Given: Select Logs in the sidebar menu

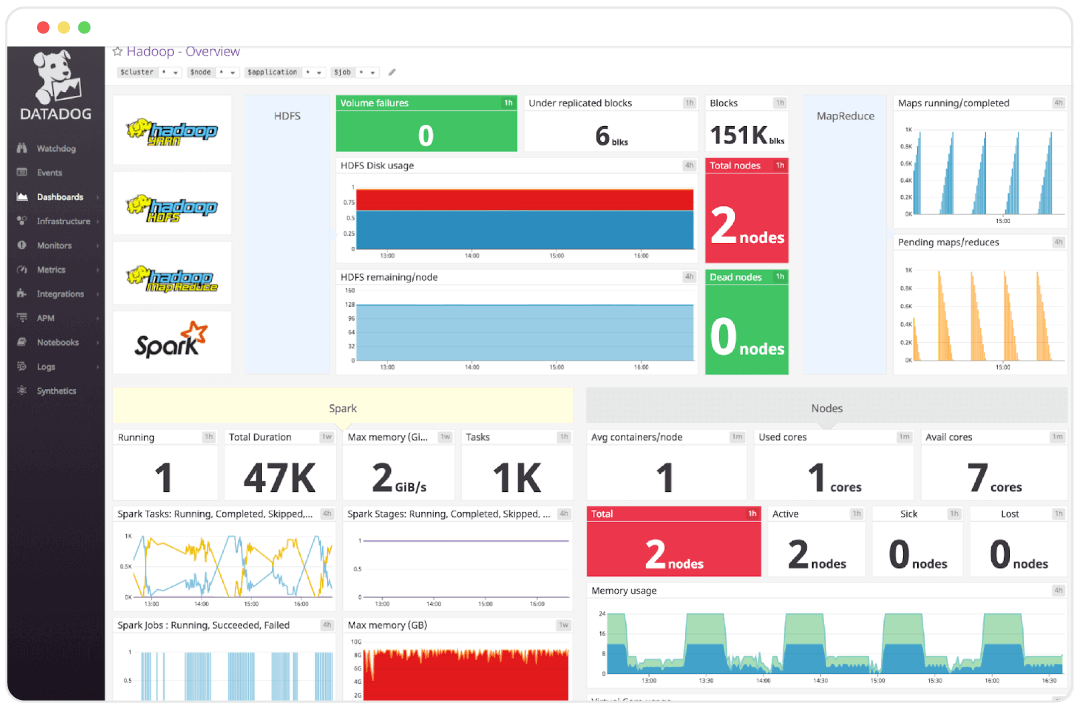Looking at the screenshot, I should (34, 366).
